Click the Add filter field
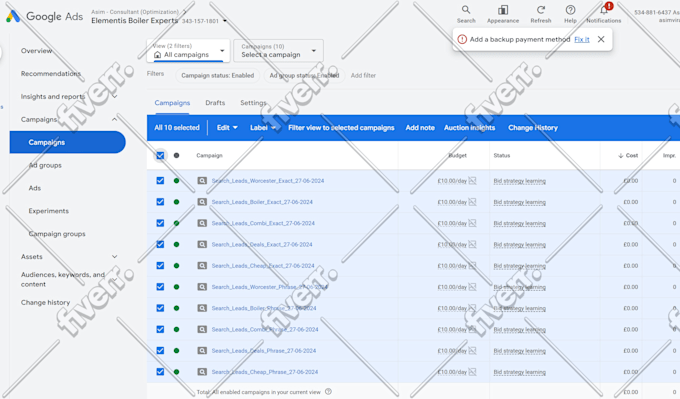Image resolution: width=680 pixels, height=399 pixels. [x=363, y=75]
